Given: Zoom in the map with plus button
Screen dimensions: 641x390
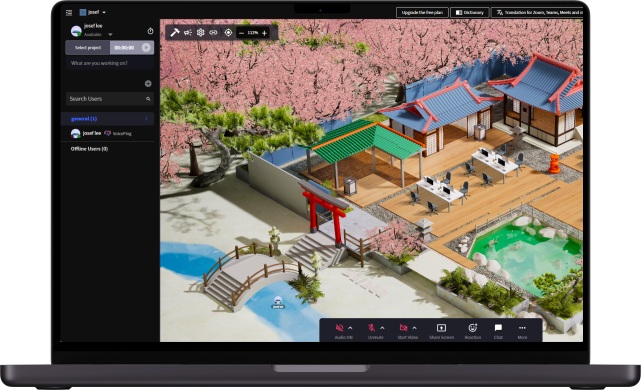Looking at the screenshot, I should (x=264, y=33).
